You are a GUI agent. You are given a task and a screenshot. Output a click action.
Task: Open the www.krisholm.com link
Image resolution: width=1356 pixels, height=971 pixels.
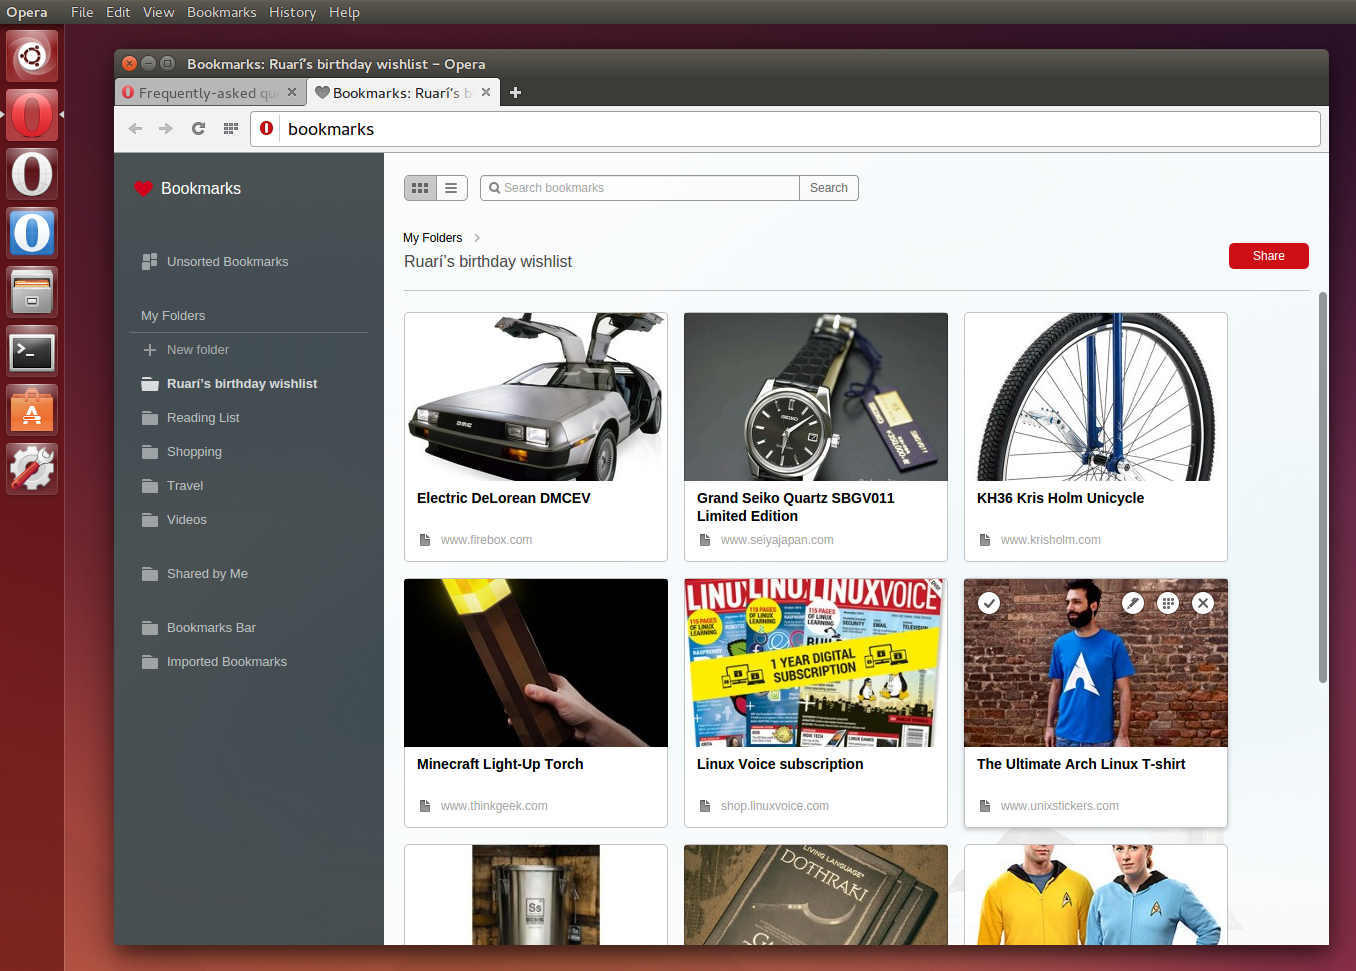click(x=1050, y=539)
